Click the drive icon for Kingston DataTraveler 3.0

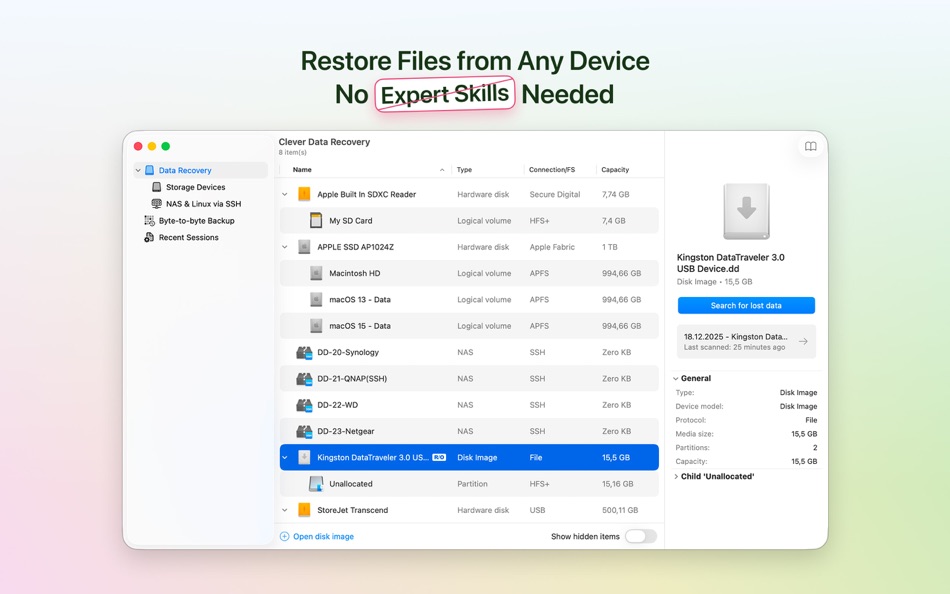click(x=306, y=457)
